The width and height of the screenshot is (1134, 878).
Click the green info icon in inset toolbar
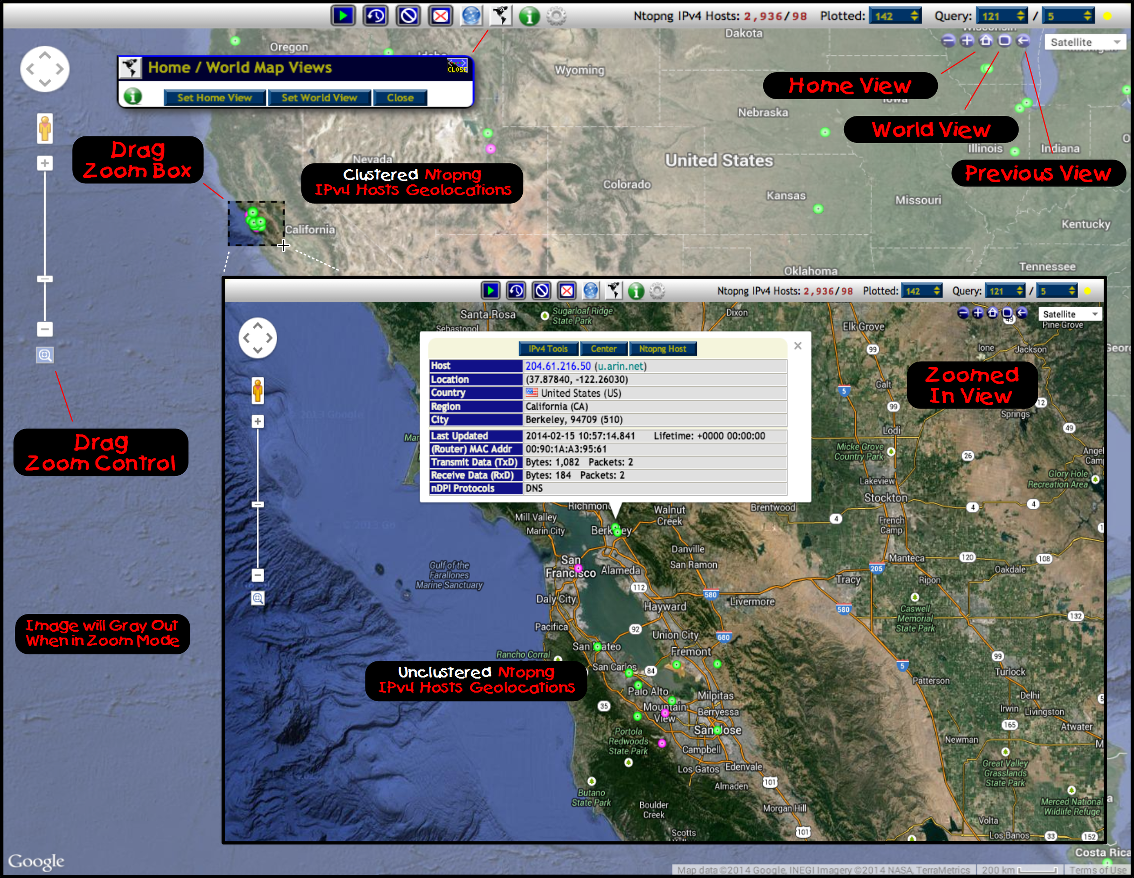click(x=636, y=291)
